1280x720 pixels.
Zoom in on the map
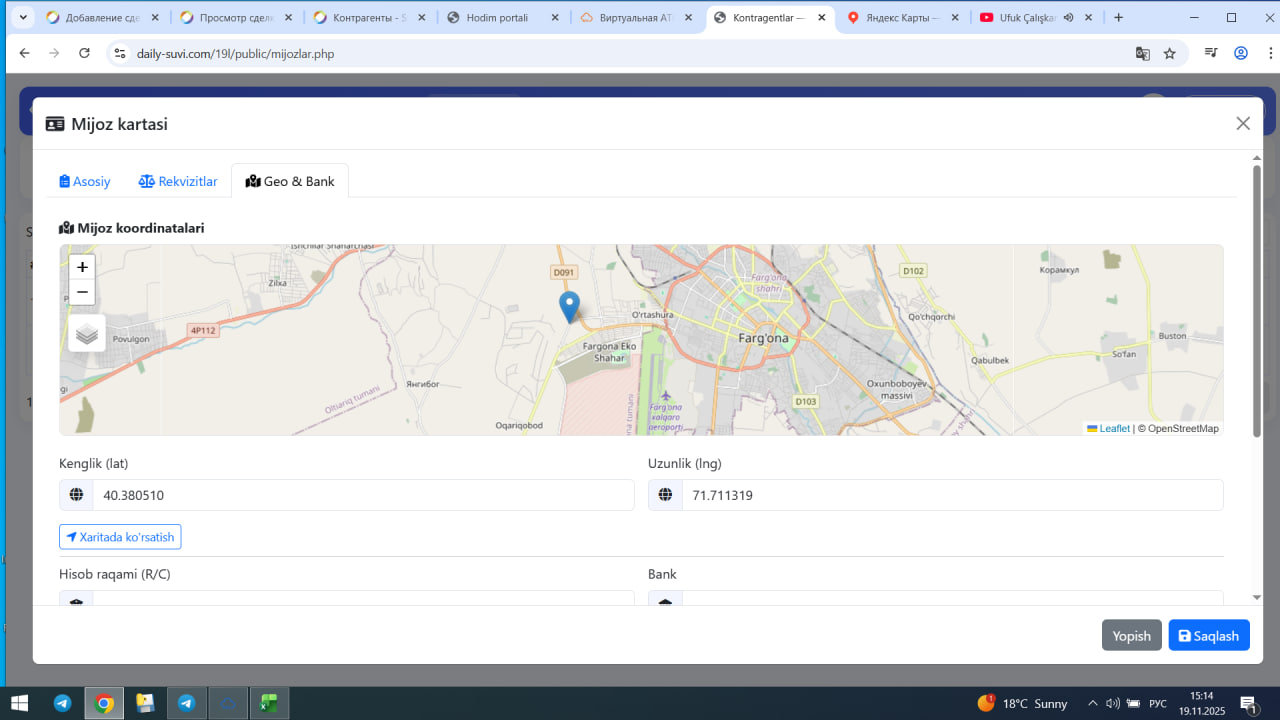pyautogui.click(x=82, y=267)
